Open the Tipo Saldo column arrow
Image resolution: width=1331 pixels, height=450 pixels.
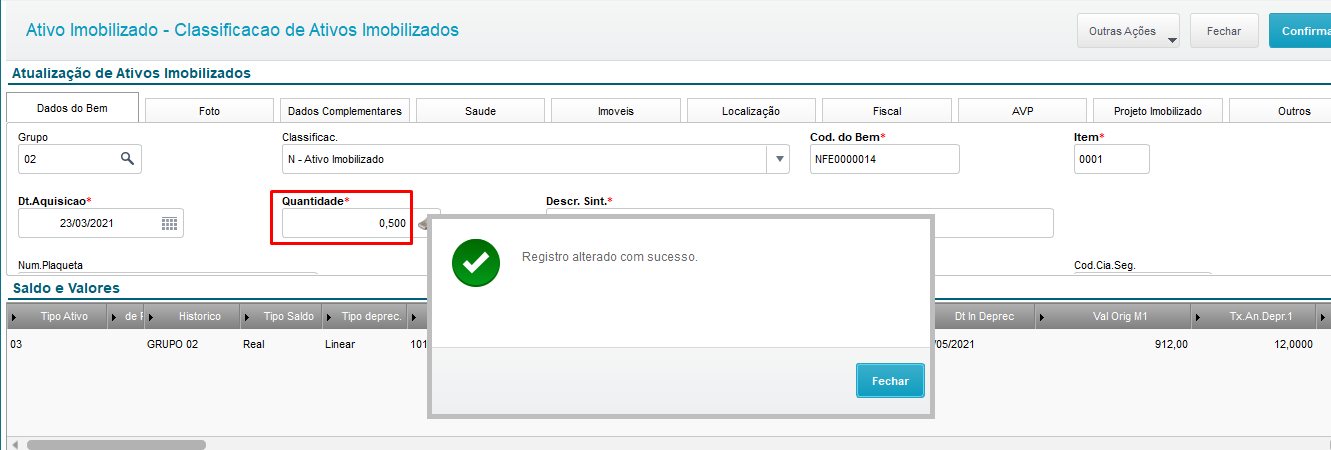247,317
